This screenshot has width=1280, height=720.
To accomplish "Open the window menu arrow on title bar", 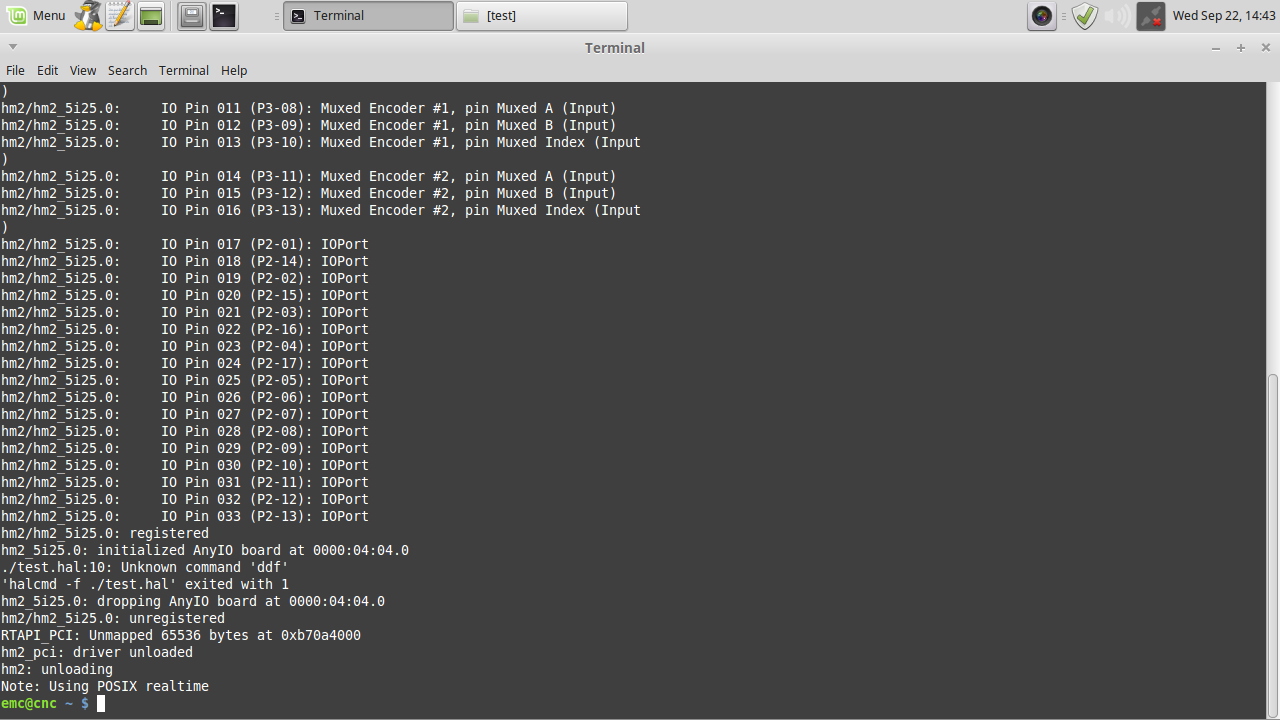I will coord(12,47).
